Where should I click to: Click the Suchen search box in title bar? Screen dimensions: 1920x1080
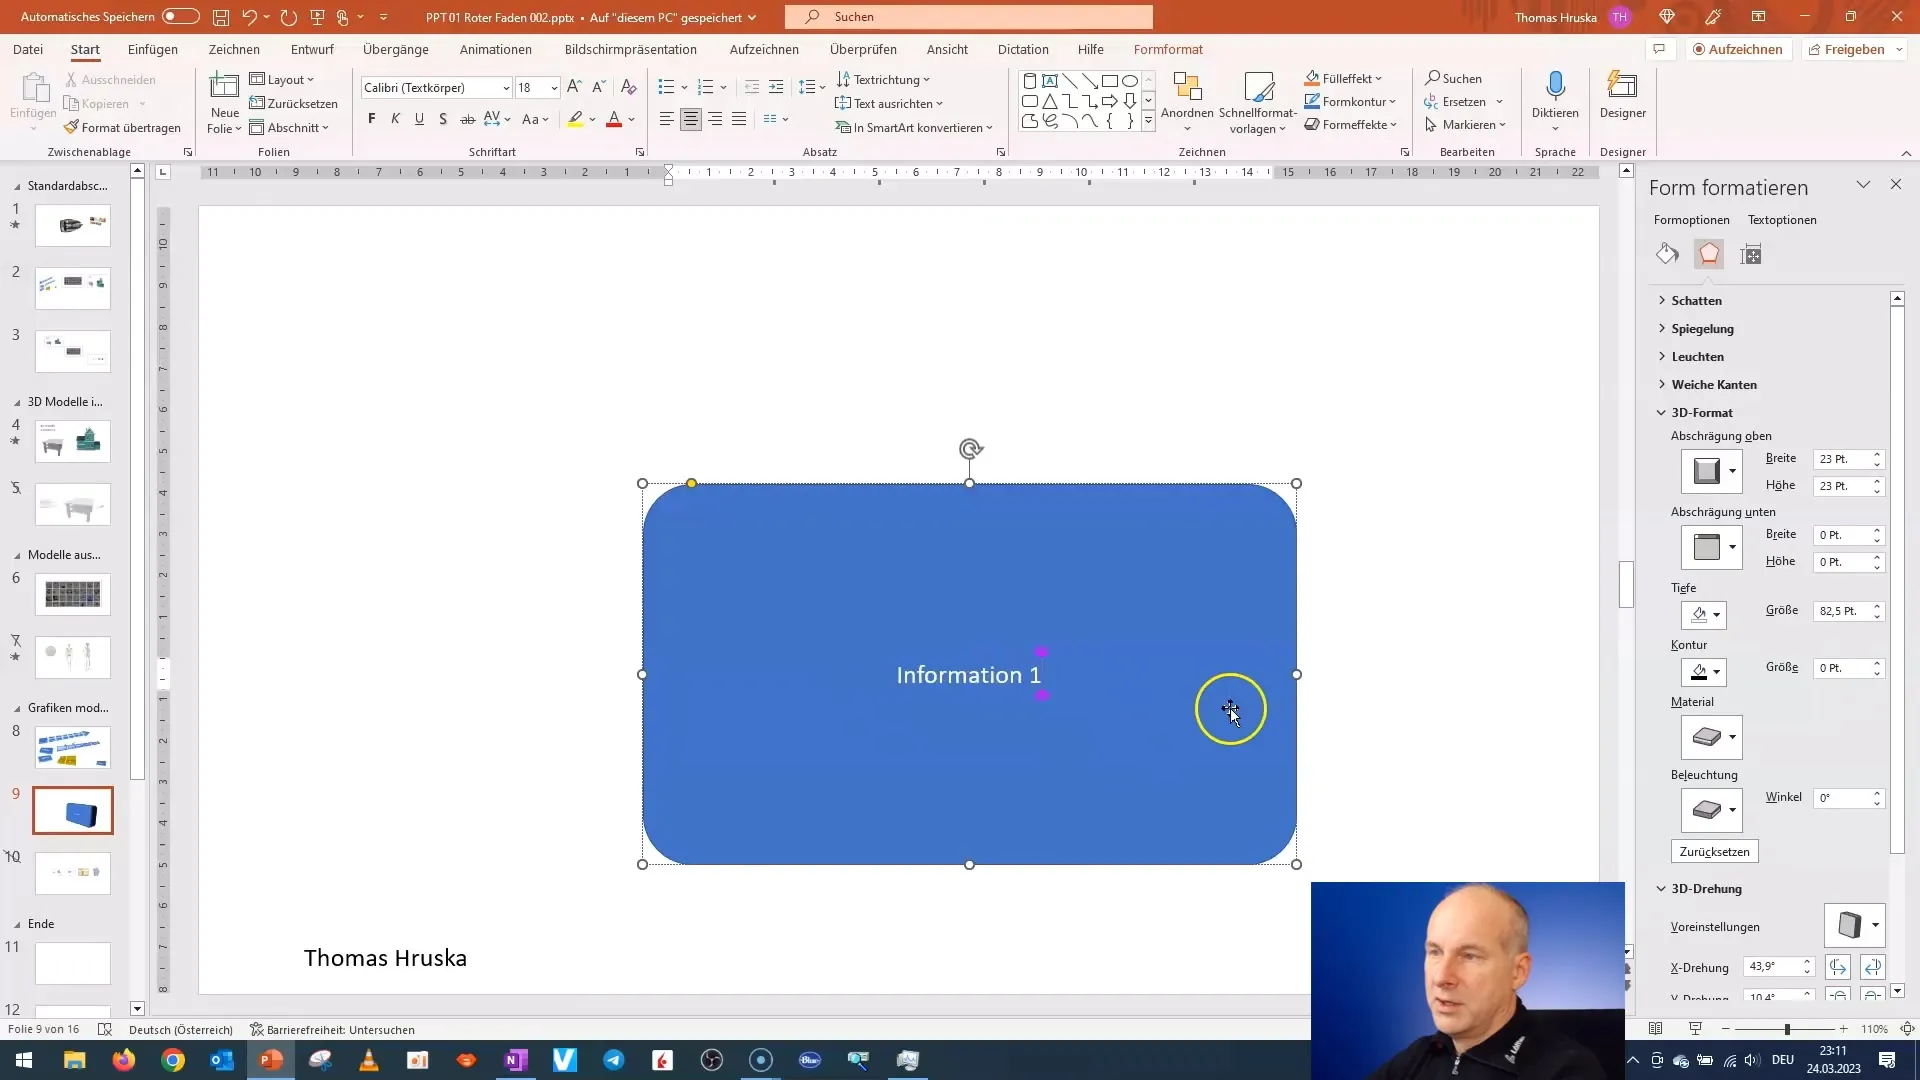click(969, 17)
